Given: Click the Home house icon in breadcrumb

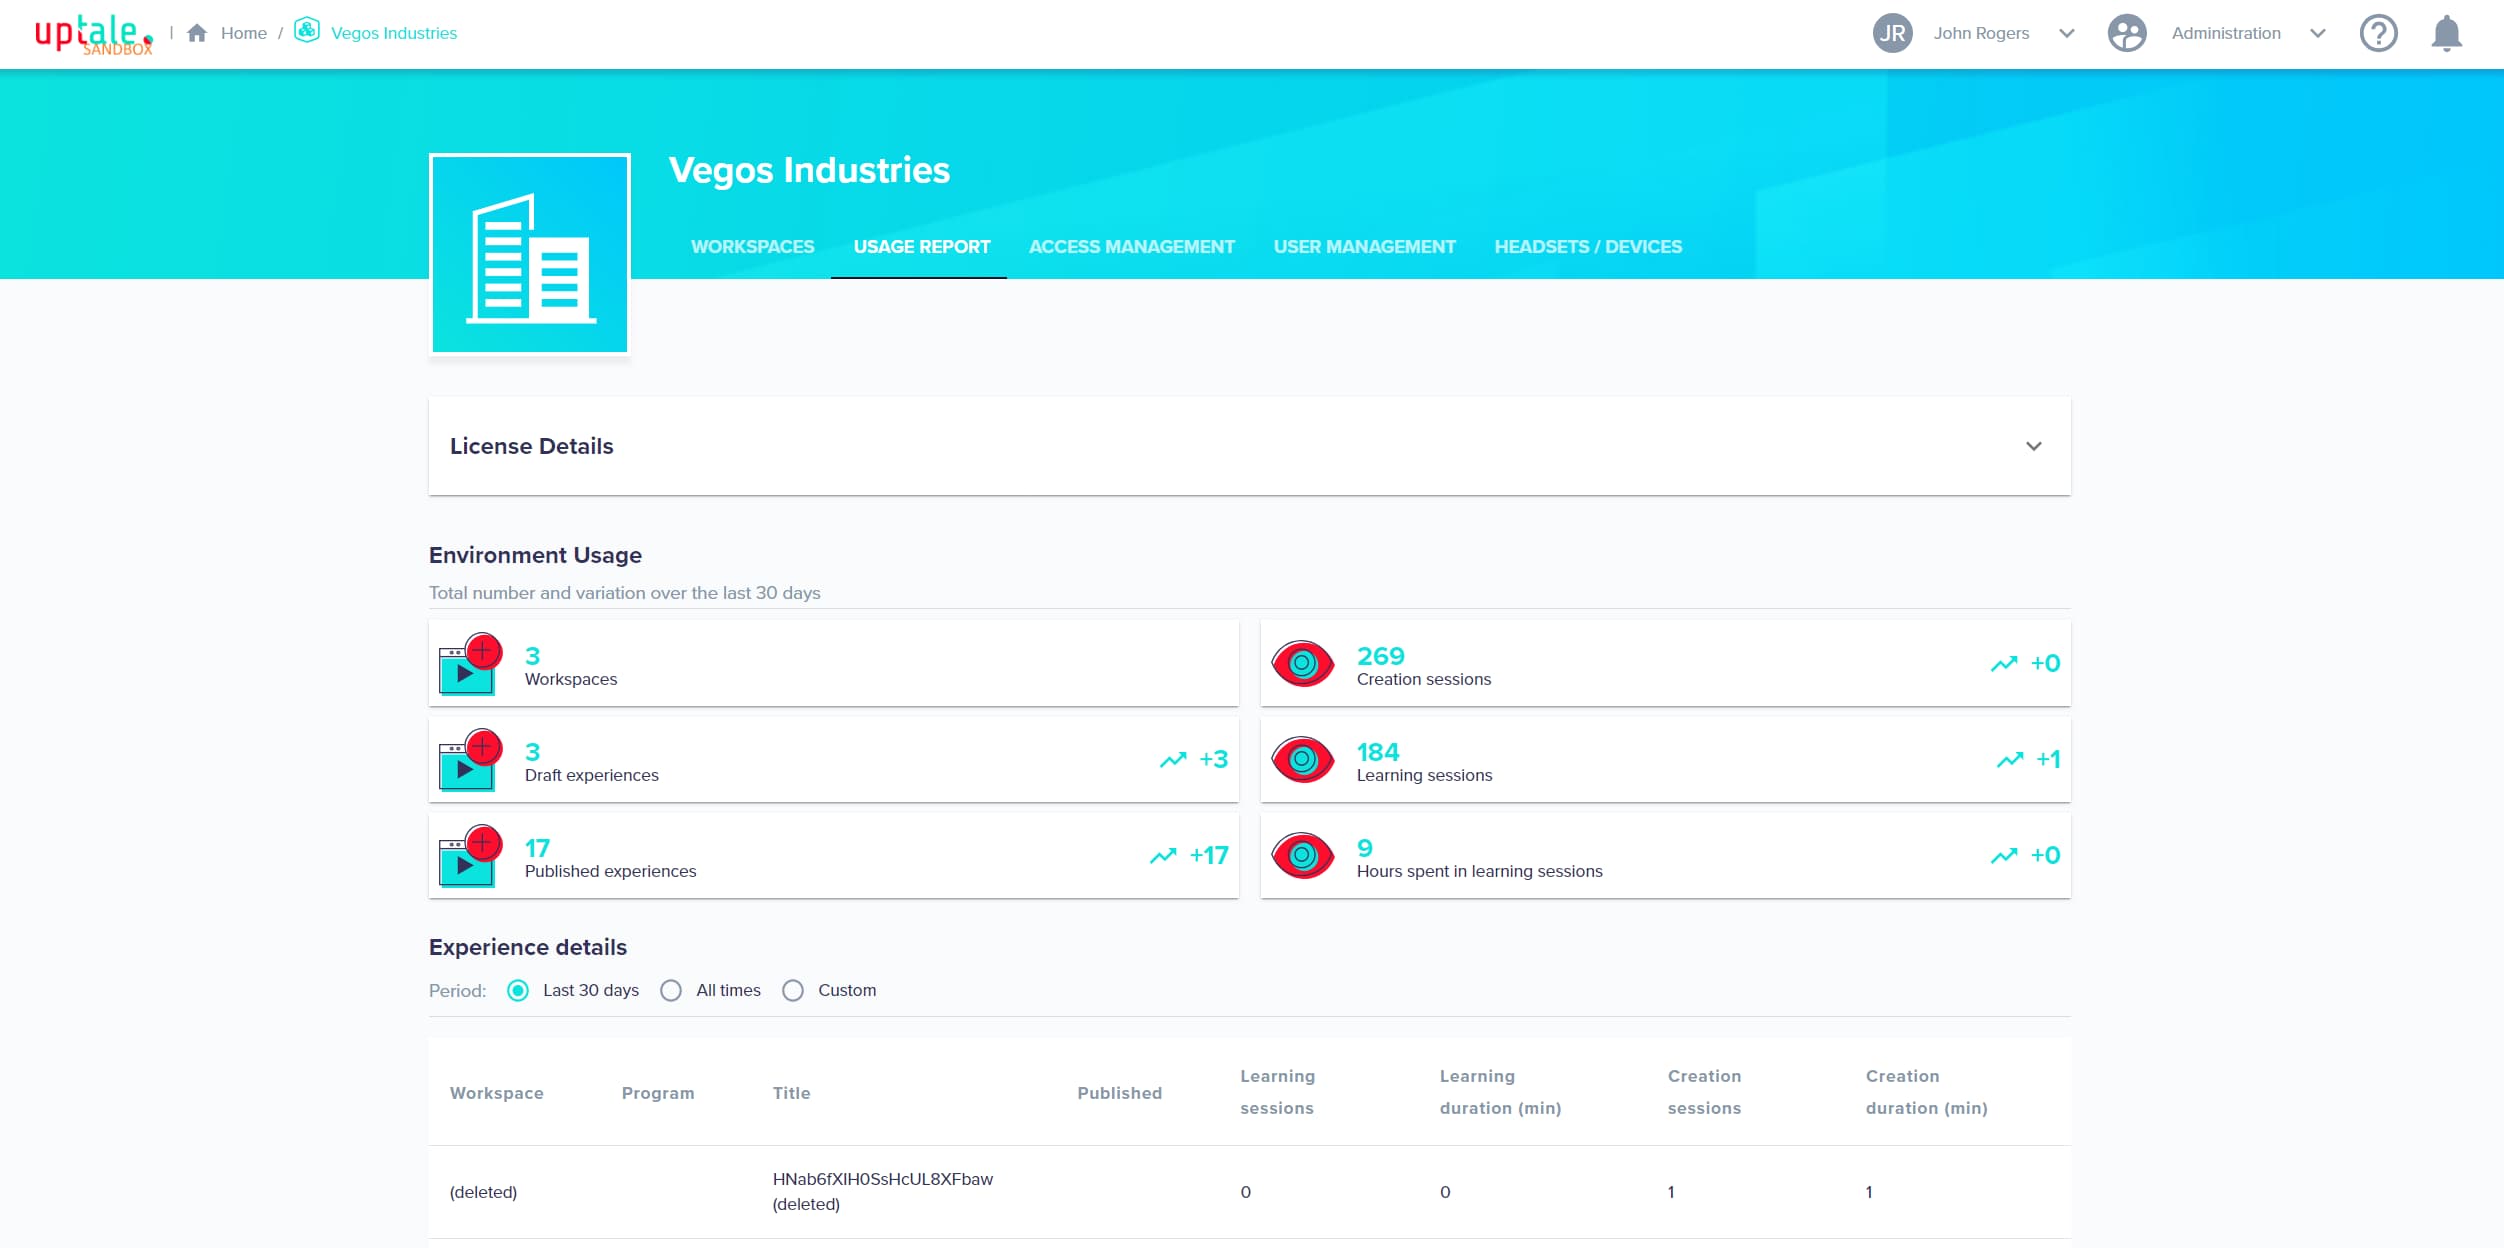Looking at the screenshot, I should [x=197, y=33].
